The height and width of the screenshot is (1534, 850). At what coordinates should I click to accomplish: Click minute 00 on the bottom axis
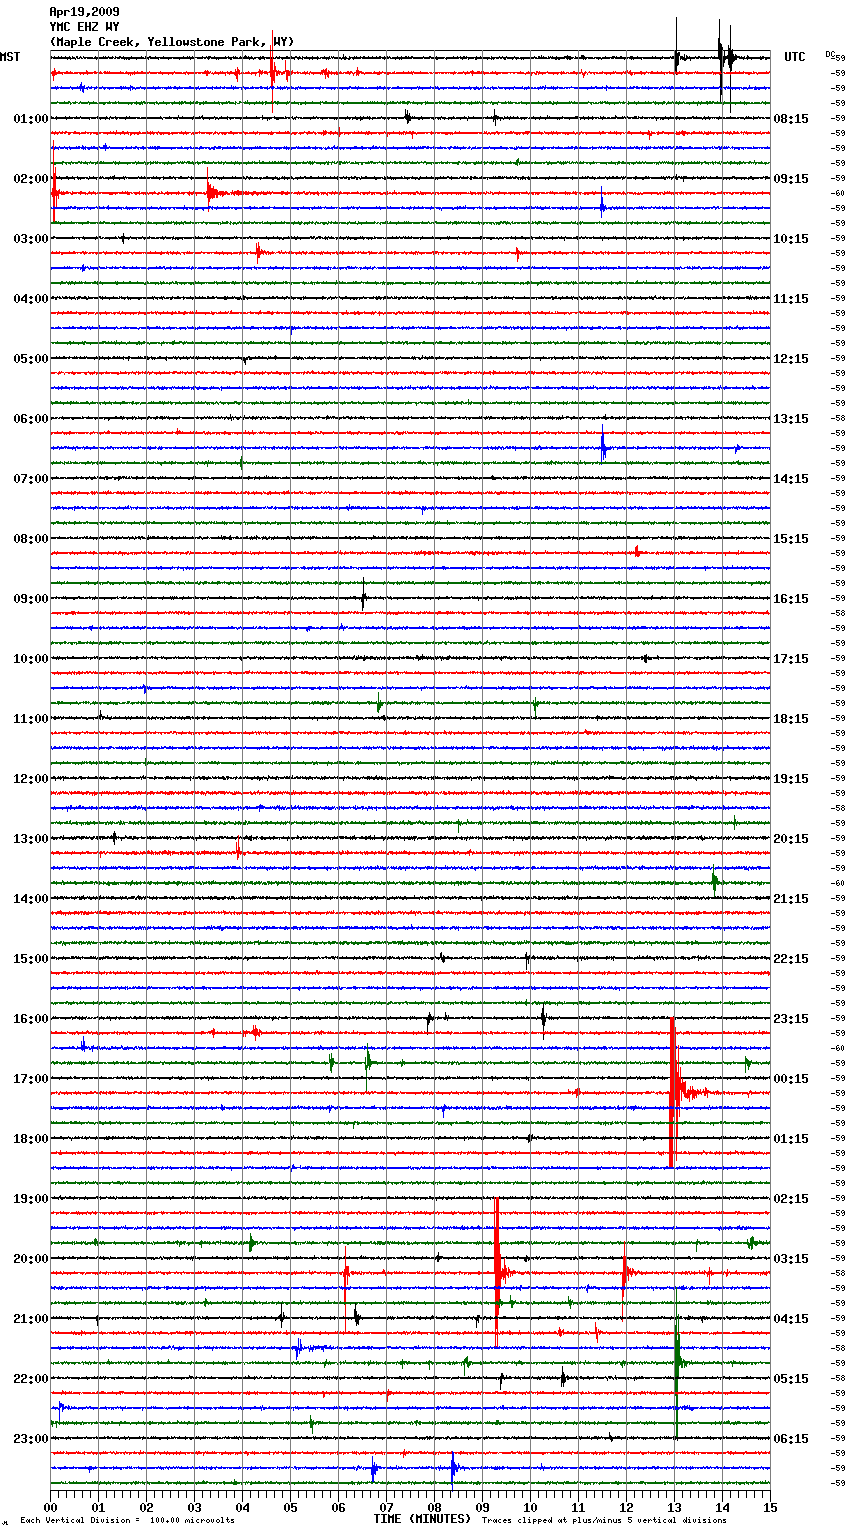[x=50, y=1507]
